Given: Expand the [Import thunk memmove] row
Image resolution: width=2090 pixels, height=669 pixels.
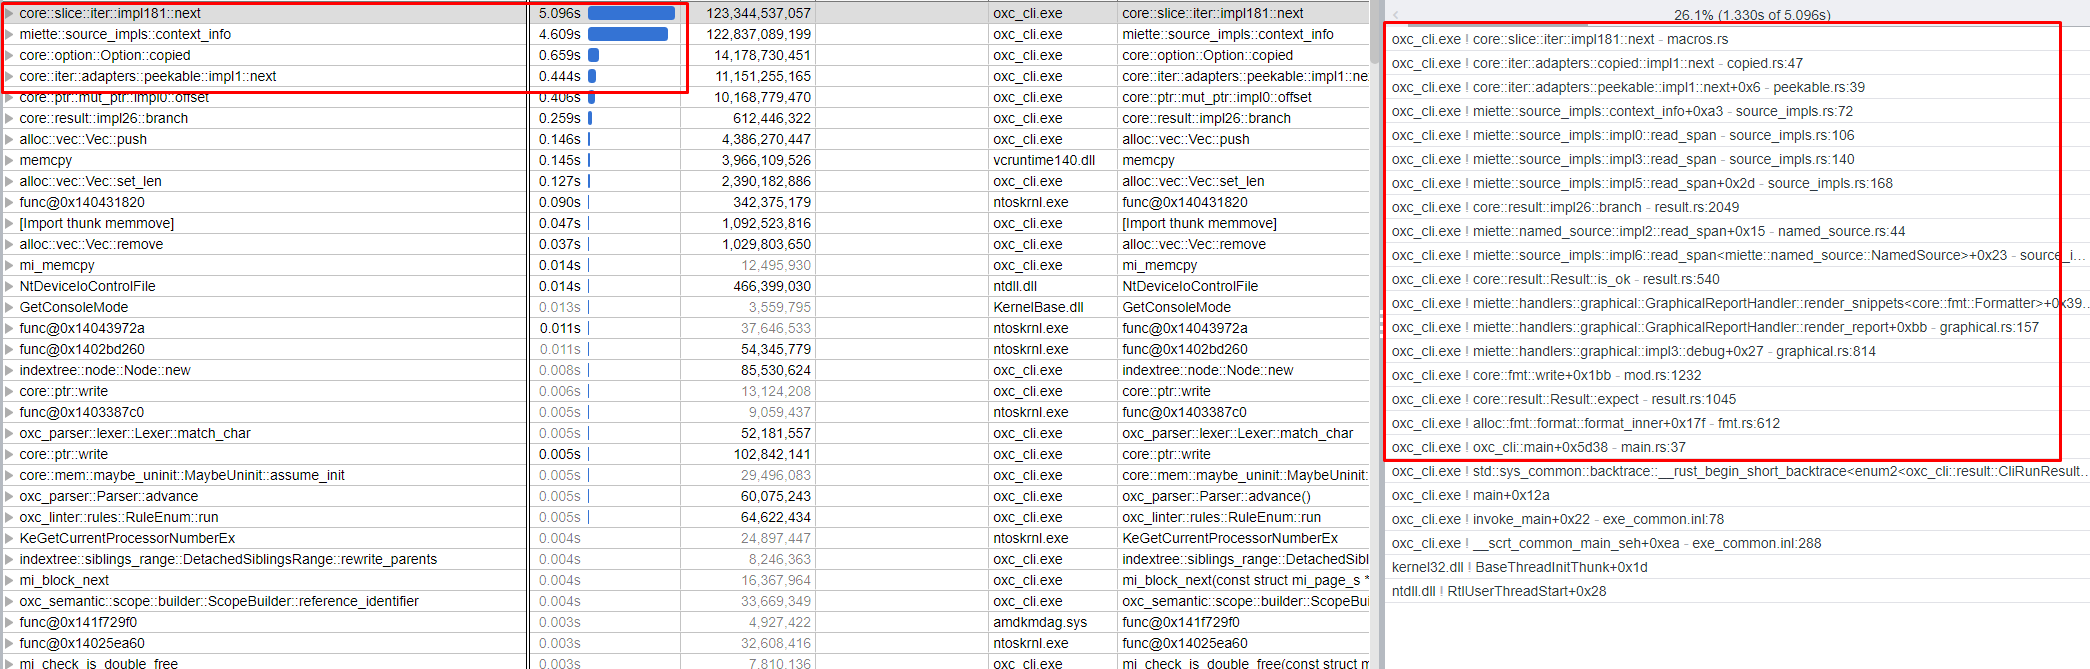Looking at the screenshot, I should coord(9,223).
